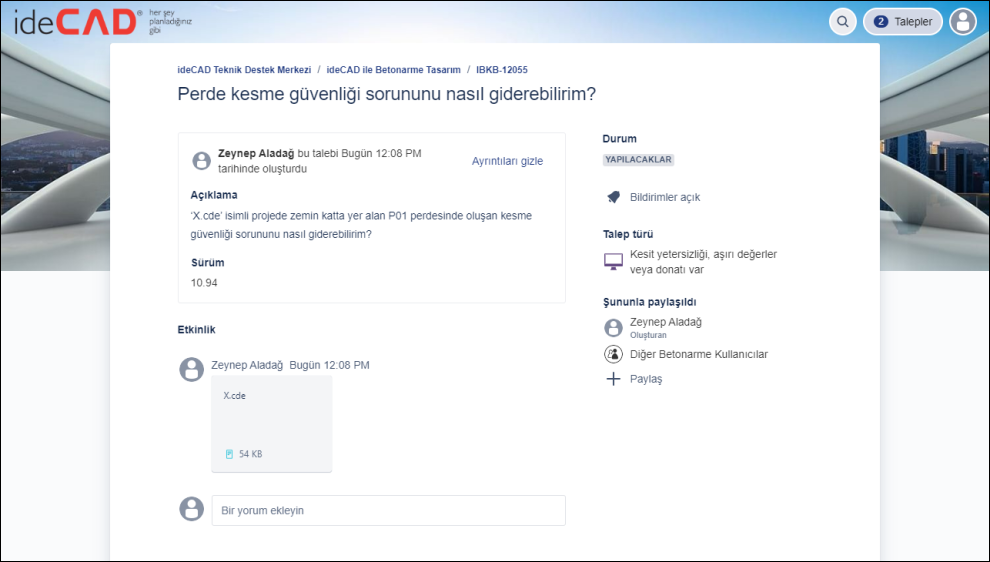
Task: Share the request via Paylaş
Action: (x=646, y=379)
